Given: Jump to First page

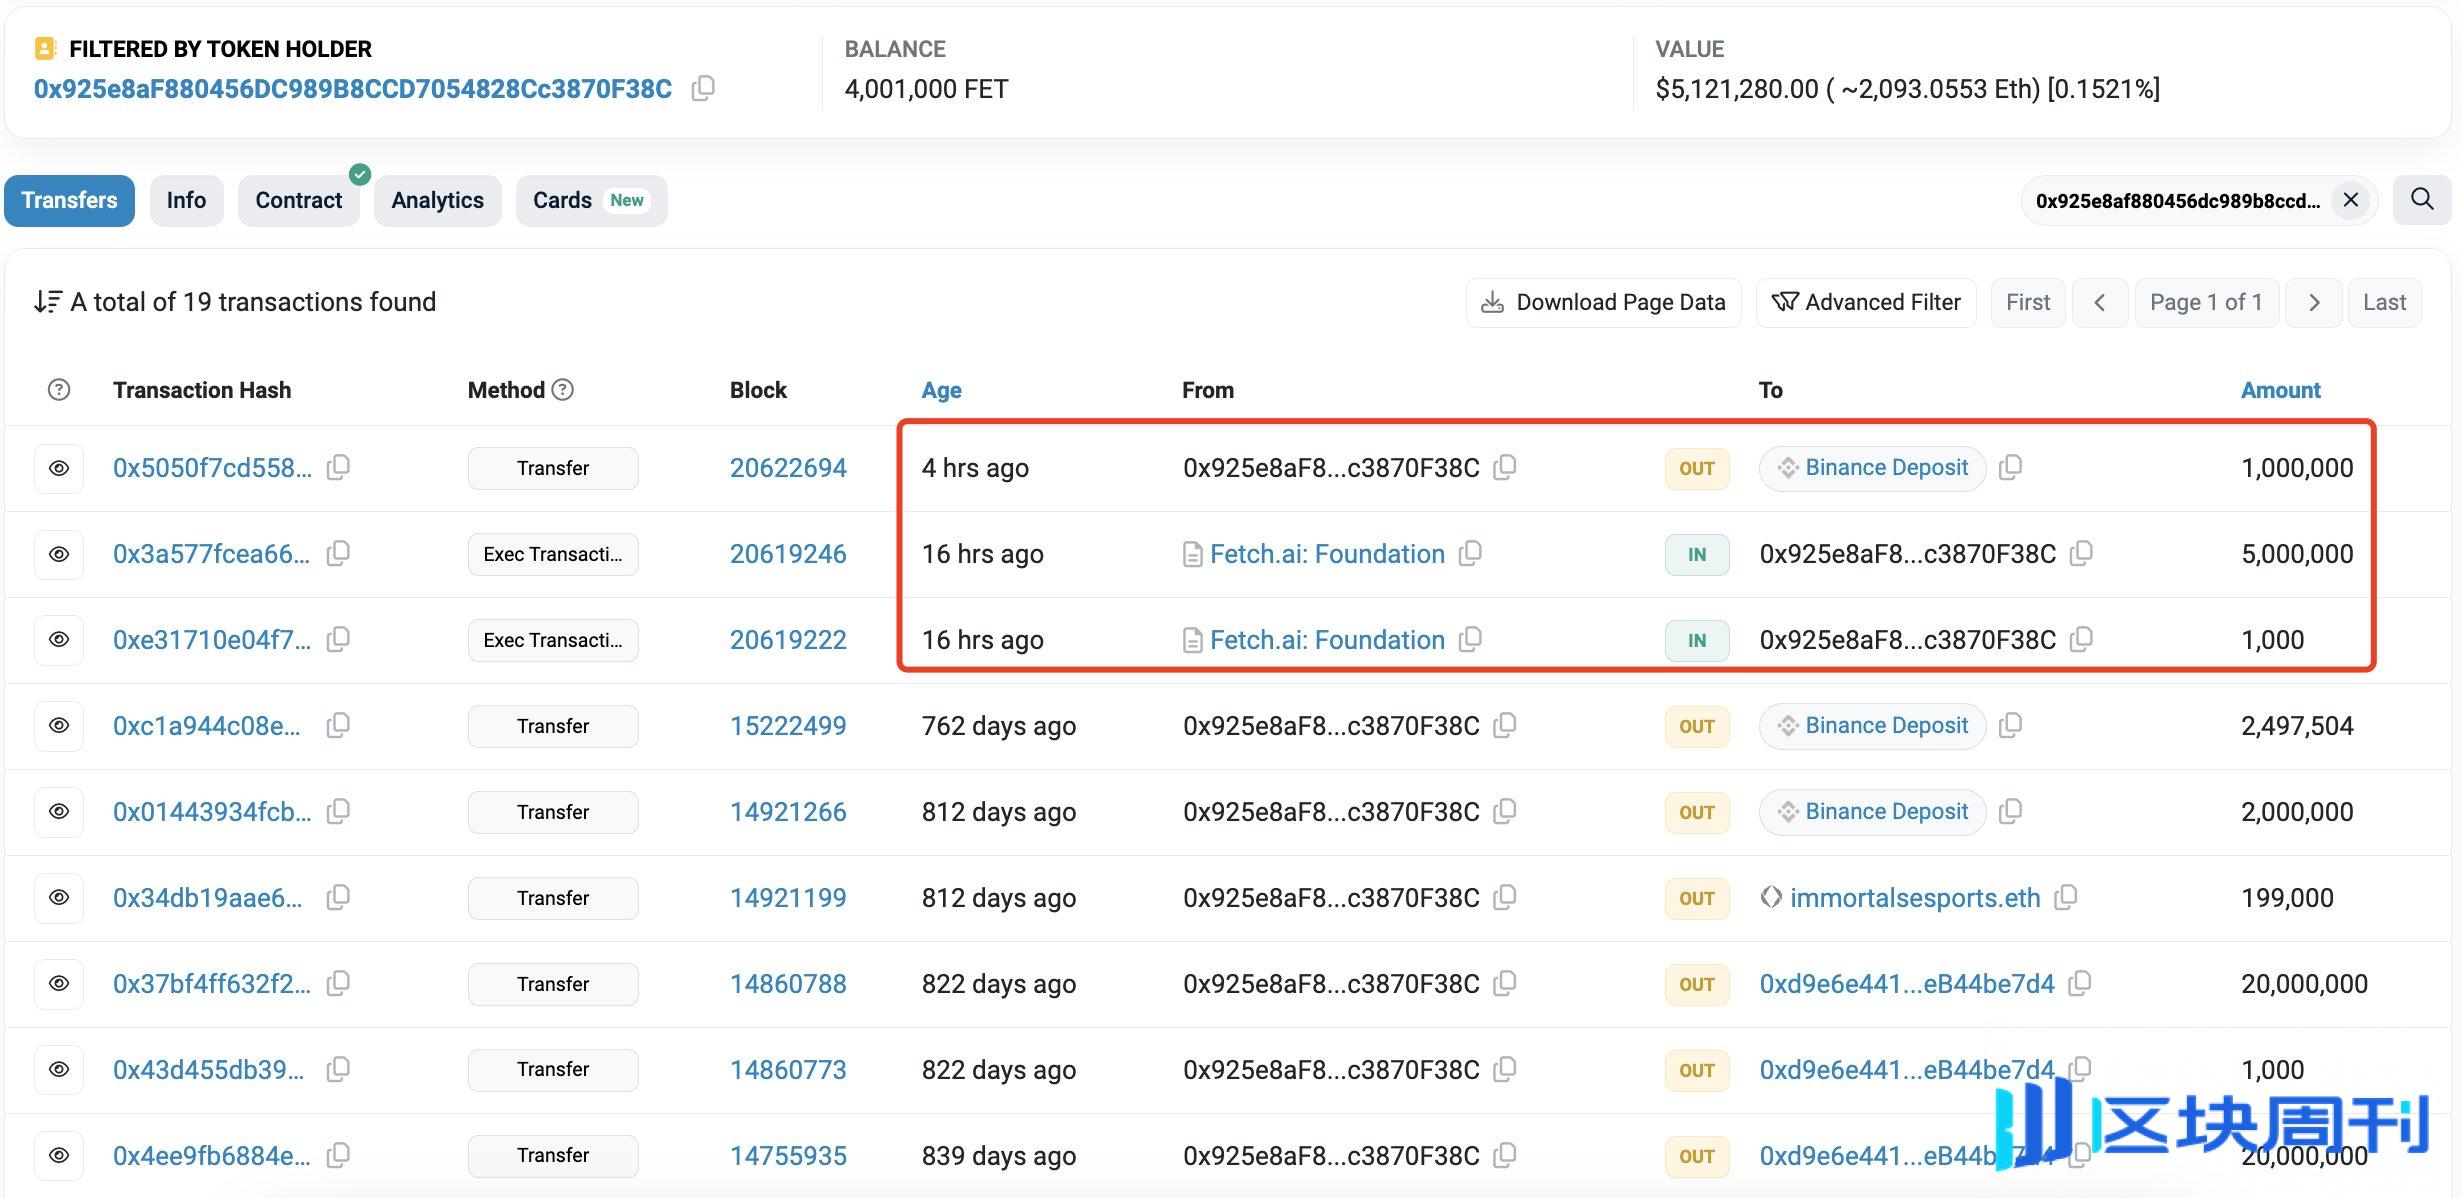Looking at the screenshot, I should tap(2028, 302).
